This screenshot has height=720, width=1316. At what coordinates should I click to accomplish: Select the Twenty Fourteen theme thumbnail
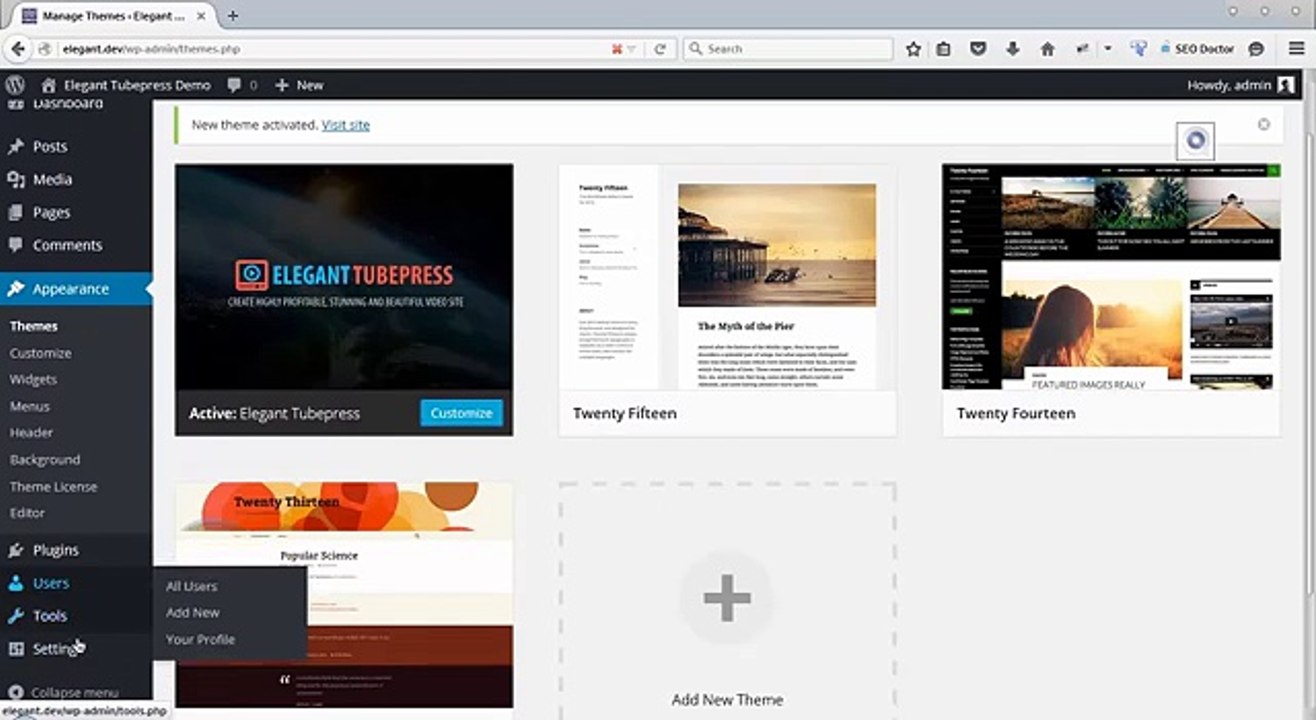pyautogui.click(x=1111, y=277)
